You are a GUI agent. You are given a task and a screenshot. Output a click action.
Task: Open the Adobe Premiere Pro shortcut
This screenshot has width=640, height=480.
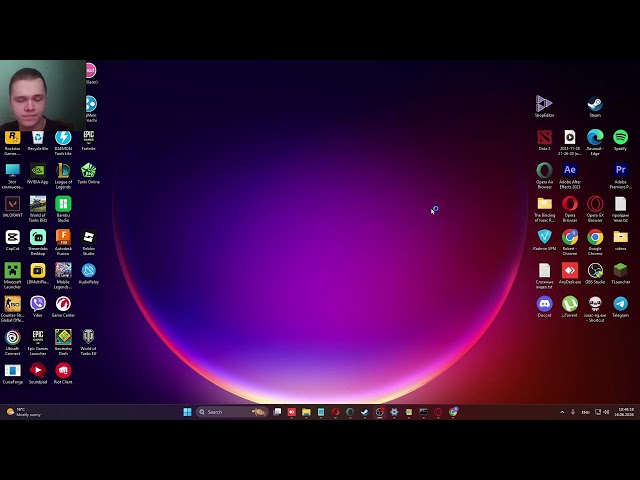620,176
